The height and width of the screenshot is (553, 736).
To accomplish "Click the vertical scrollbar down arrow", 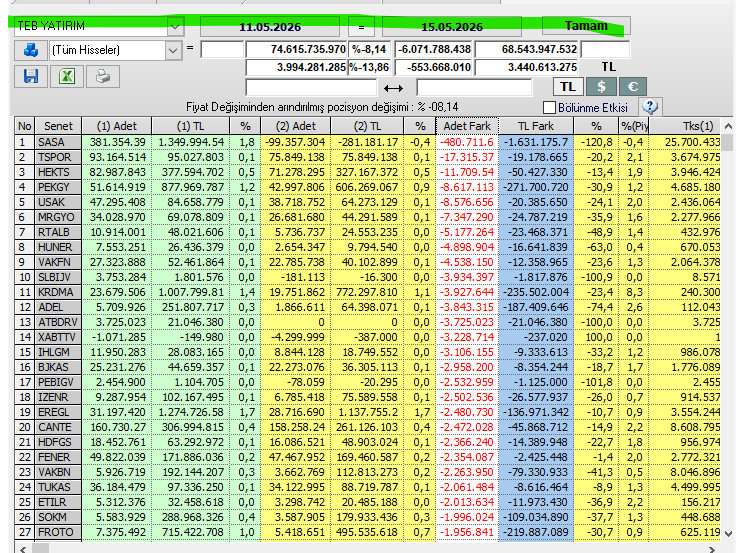I will 728,533.
